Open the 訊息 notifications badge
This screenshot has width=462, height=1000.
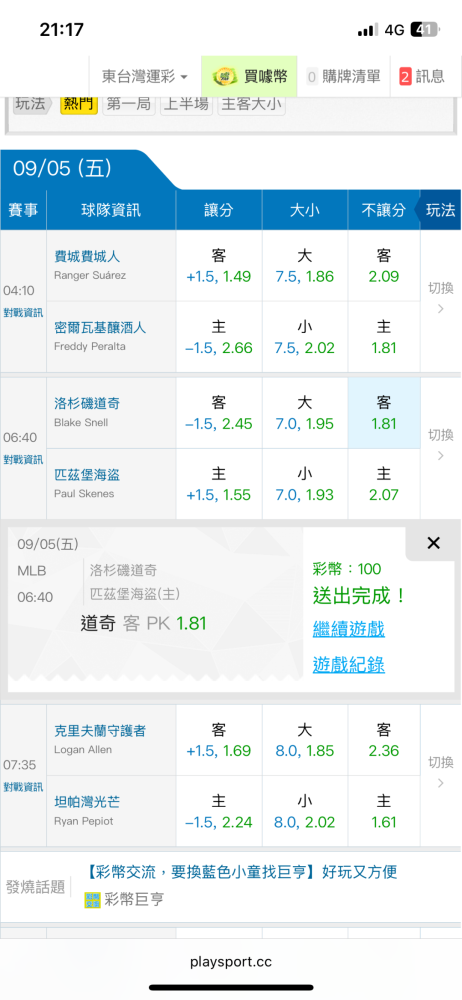click(x=405, y=77)
